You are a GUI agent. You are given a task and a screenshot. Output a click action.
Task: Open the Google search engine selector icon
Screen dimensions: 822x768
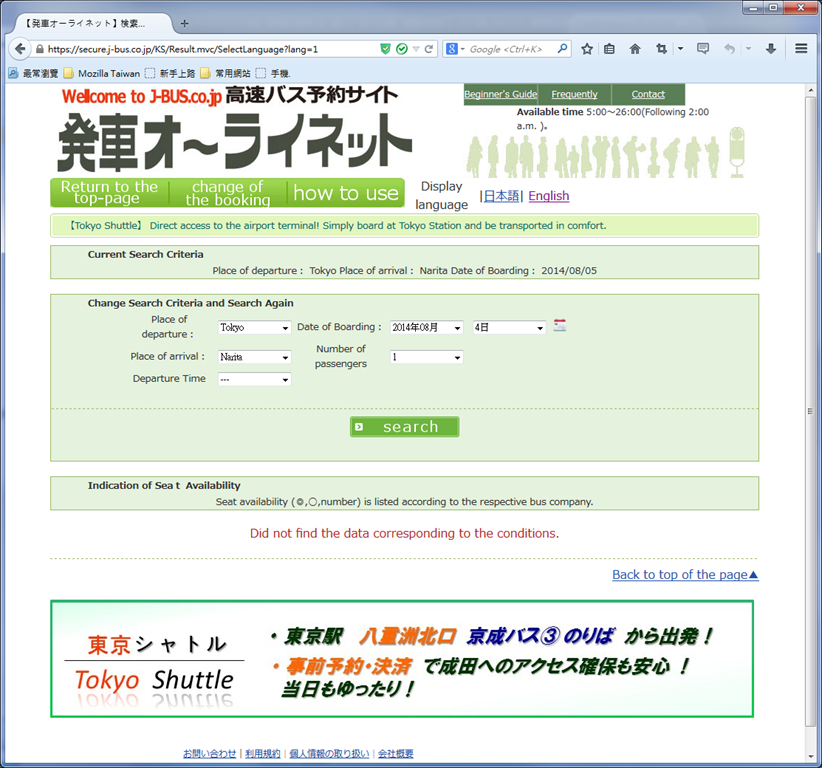[451, 49]
